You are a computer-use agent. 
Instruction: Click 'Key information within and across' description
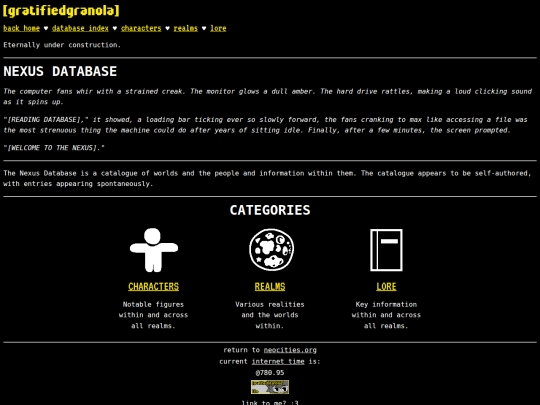point(386,315)
